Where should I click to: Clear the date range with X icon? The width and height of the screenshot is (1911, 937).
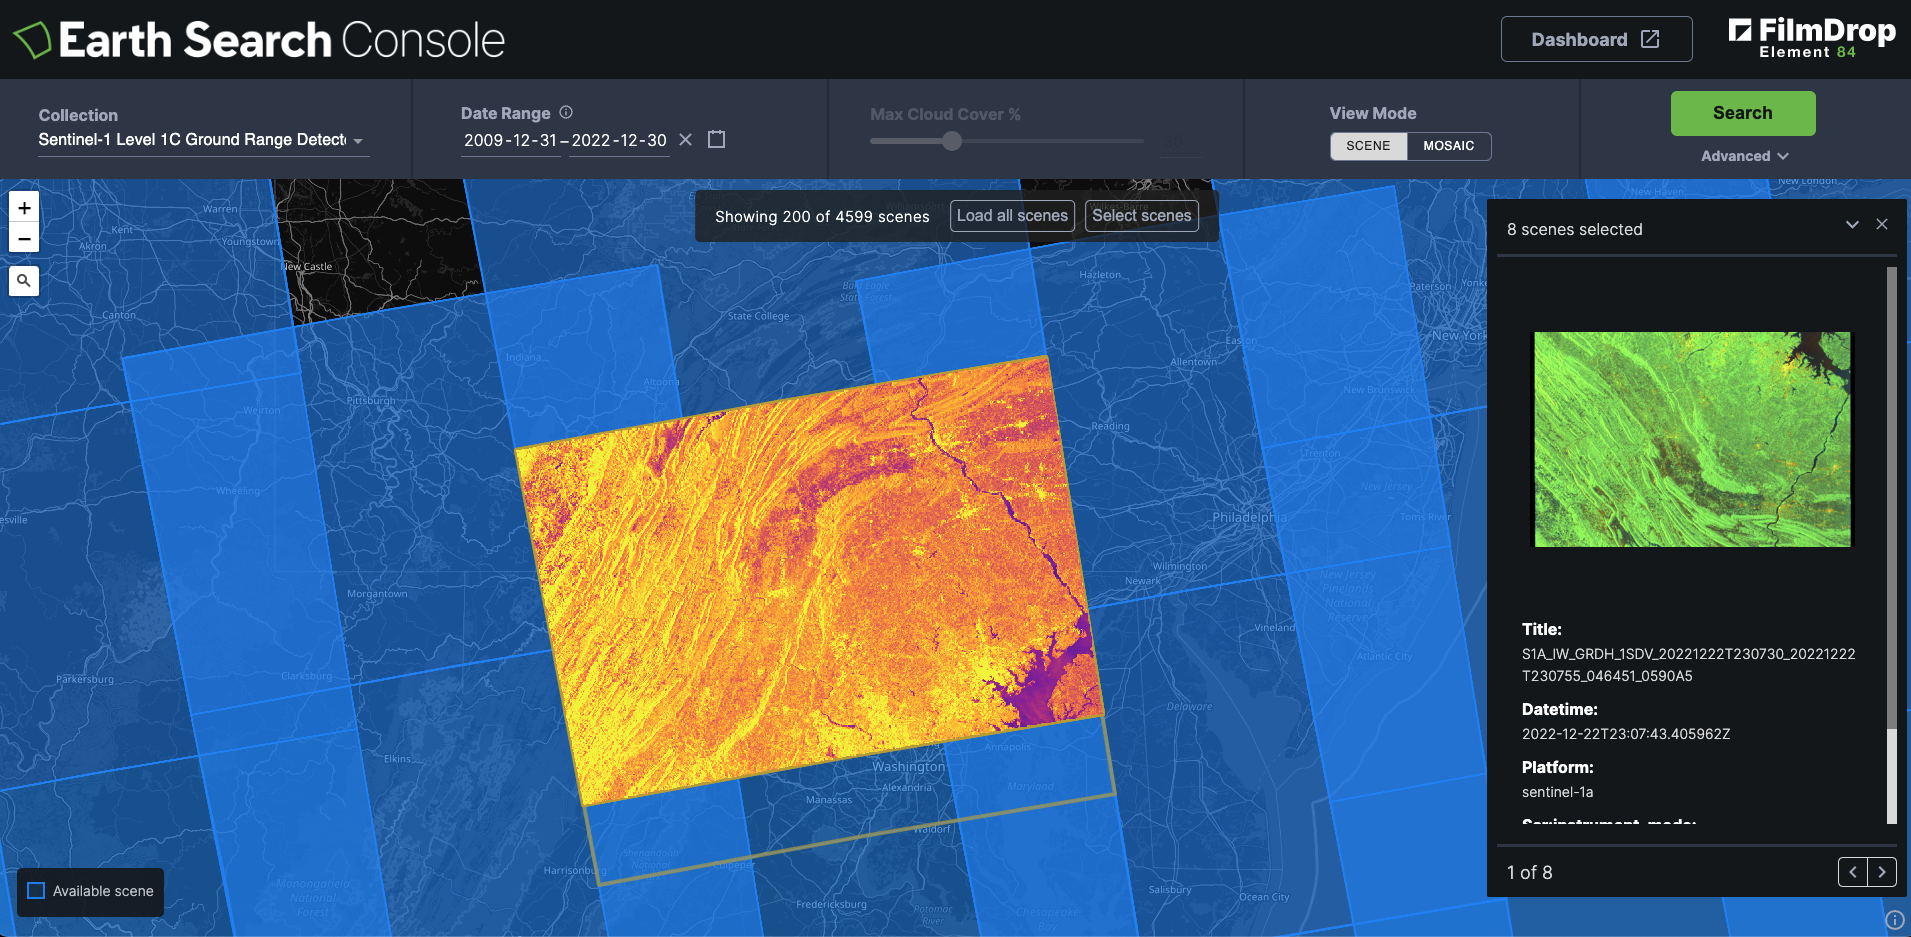[685, 140]
